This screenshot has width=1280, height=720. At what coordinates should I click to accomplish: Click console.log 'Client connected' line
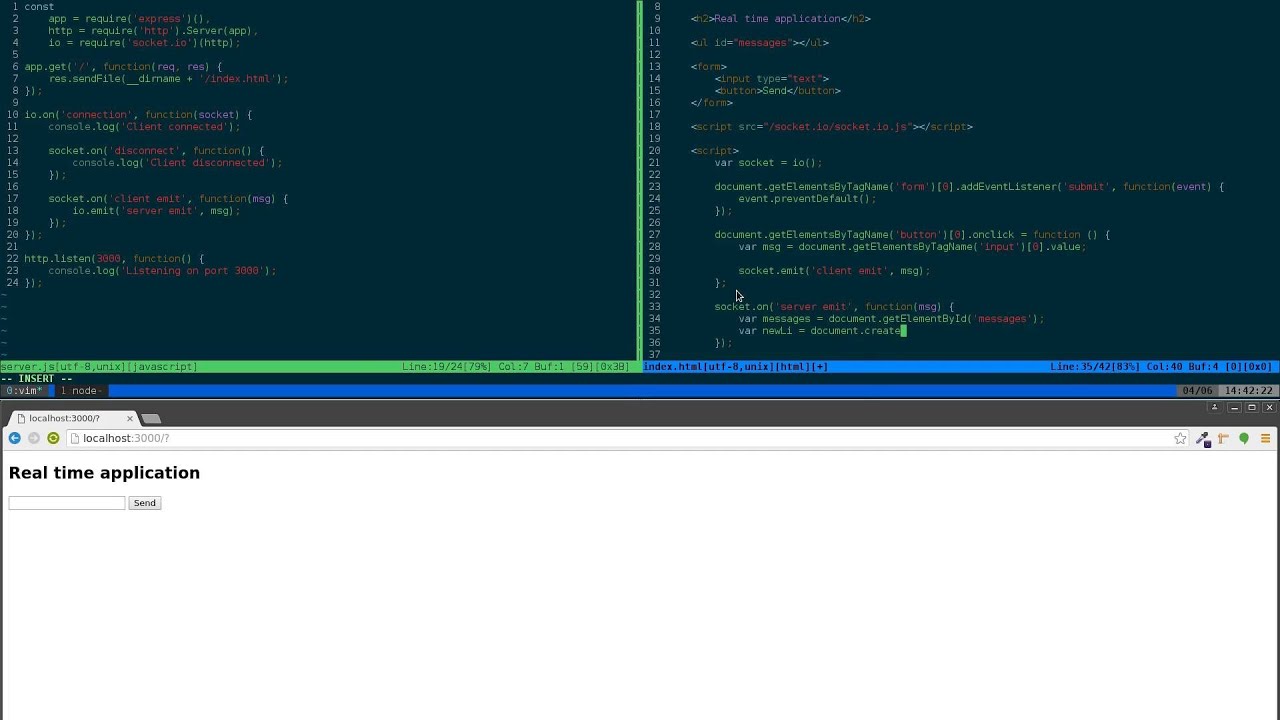(x=144, y=126)
